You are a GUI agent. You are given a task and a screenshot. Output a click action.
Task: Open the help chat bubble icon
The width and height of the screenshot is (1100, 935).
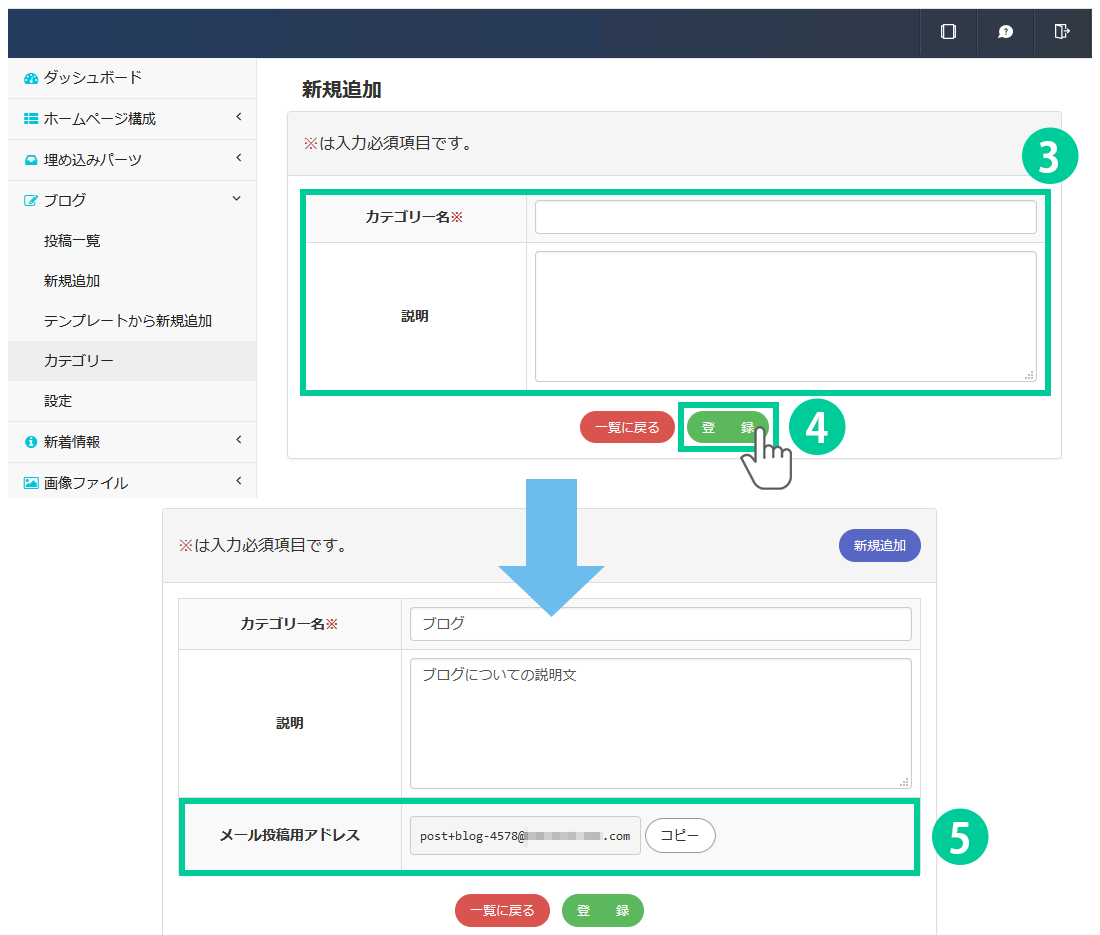coord(1005,32)
